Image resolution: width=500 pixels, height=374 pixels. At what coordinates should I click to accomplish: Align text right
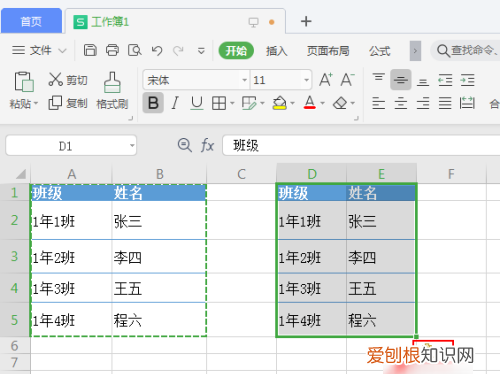click(x=423, y=103)
